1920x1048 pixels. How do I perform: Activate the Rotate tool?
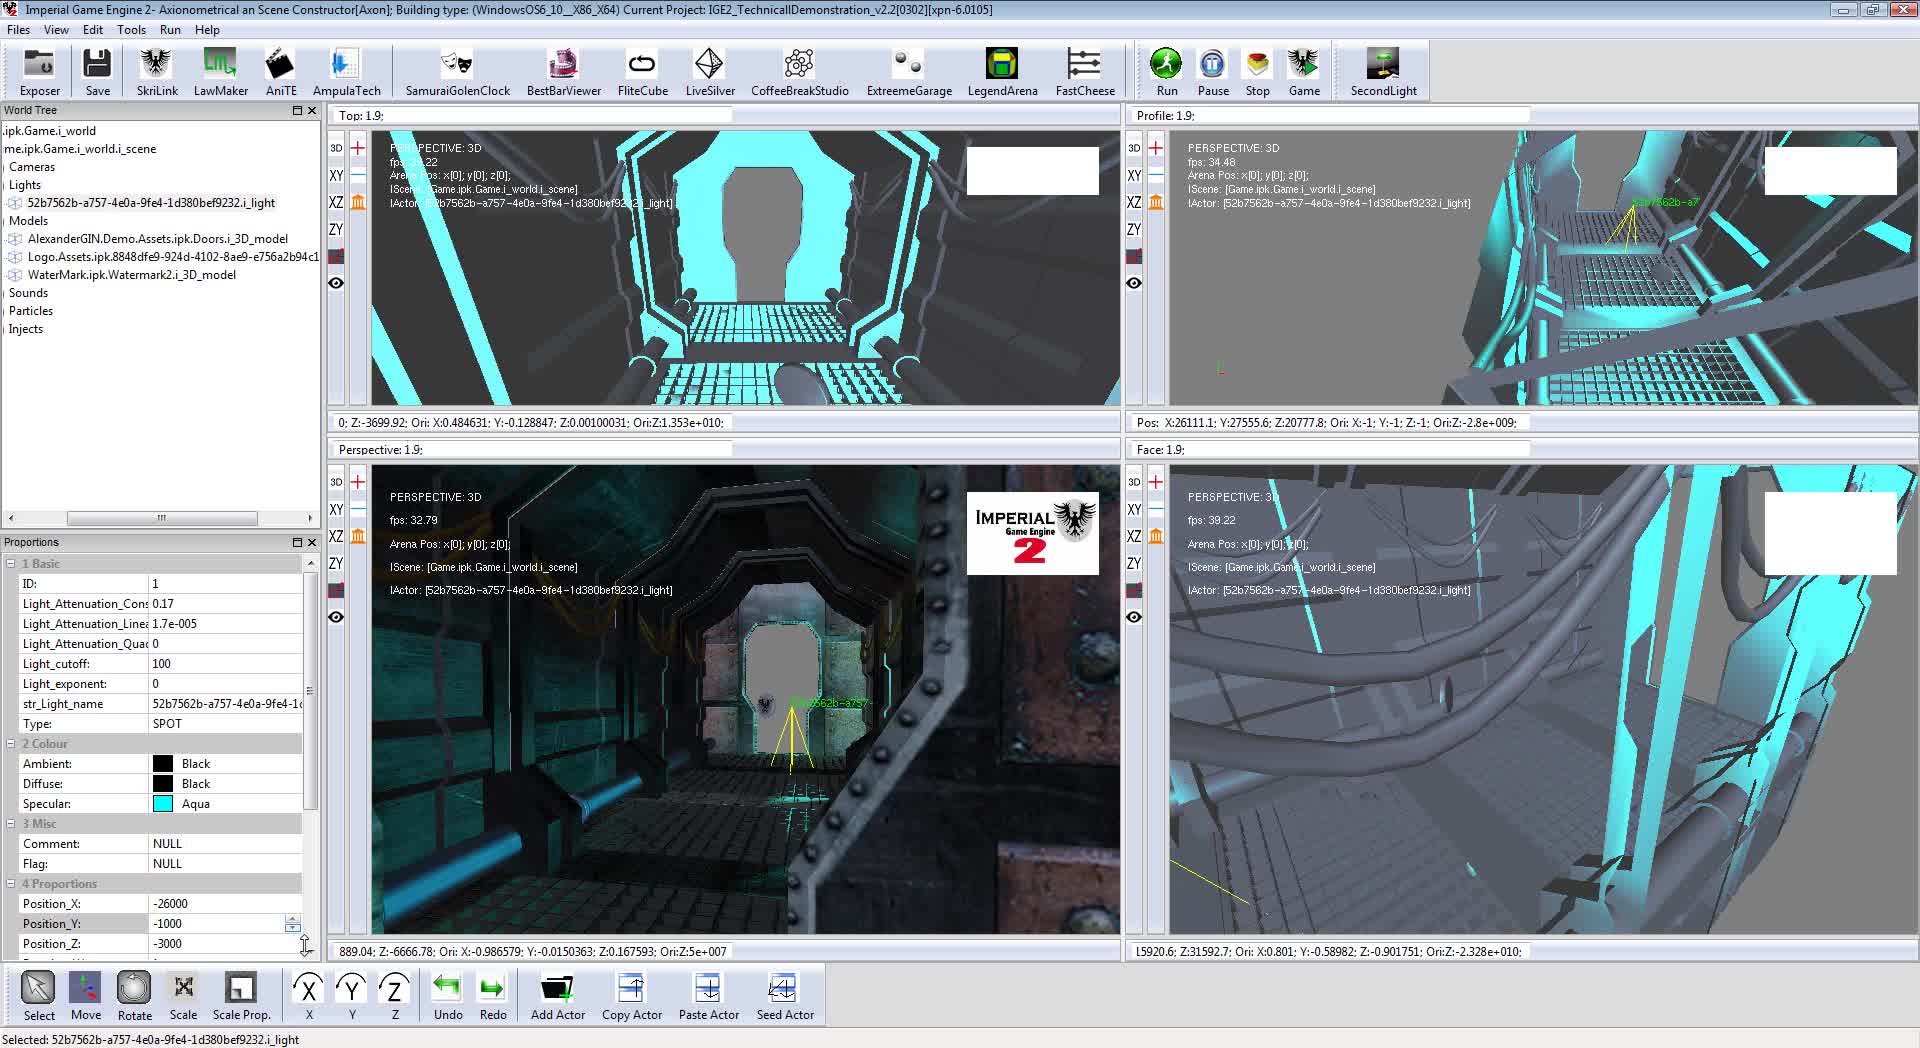134,996
